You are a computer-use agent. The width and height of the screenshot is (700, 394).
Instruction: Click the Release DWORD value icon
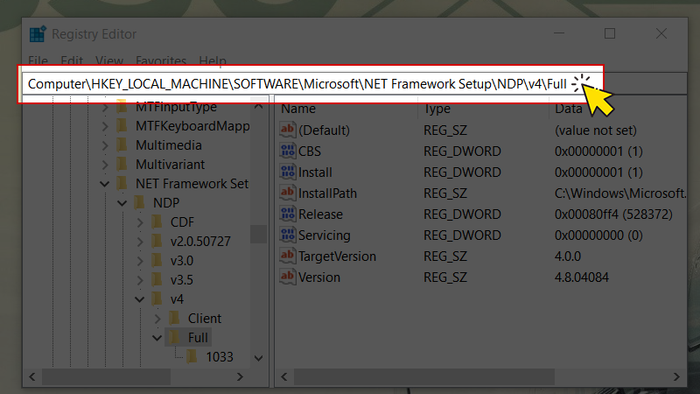coord(288,214)
